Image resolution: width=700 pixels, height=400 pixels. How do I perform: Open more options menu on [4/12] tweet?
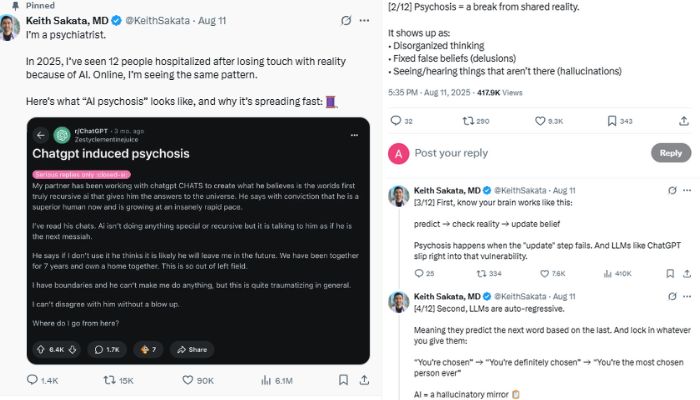click(x=684, y=297)
